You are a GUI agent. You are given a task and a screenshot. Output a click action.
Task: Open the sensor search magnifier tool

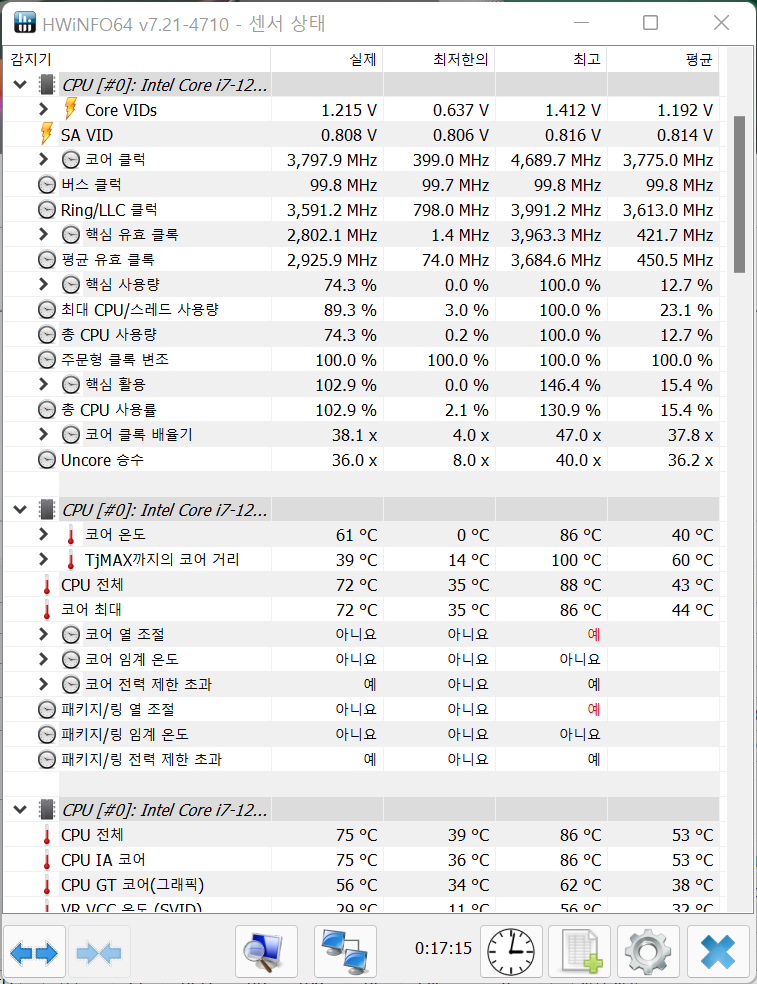(x=266, y=952)
